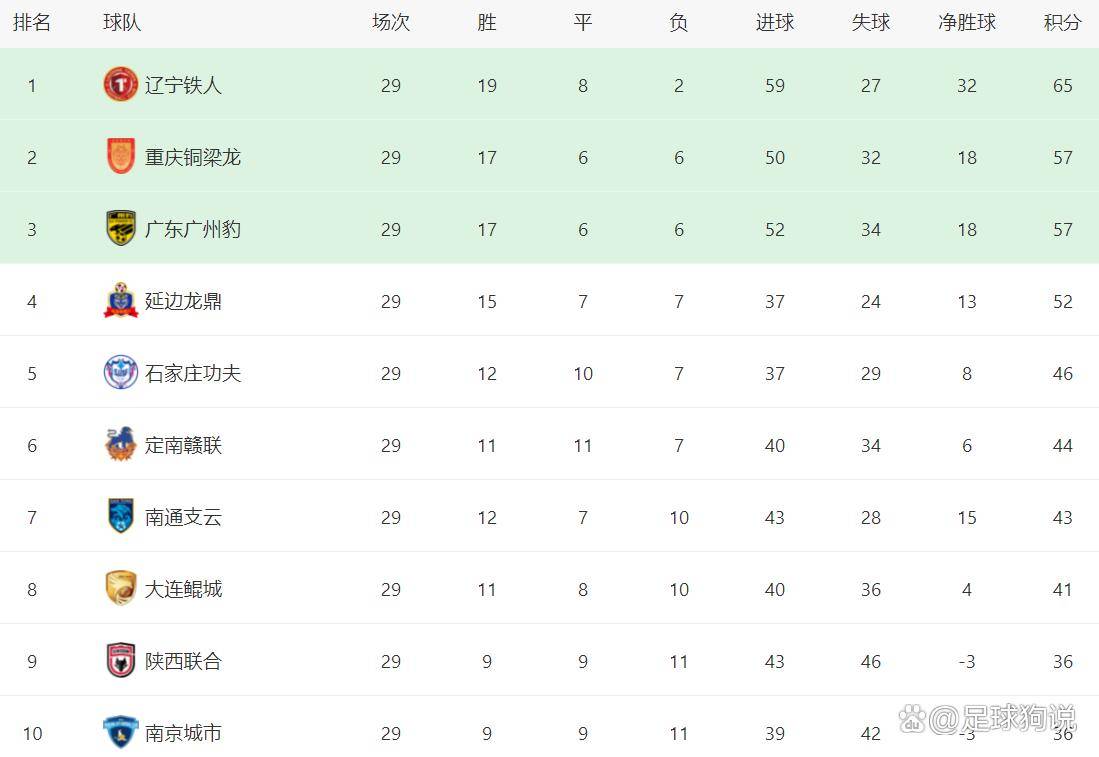Open the 重庆铜梁龙 team name link

click(x=193, y=157)
